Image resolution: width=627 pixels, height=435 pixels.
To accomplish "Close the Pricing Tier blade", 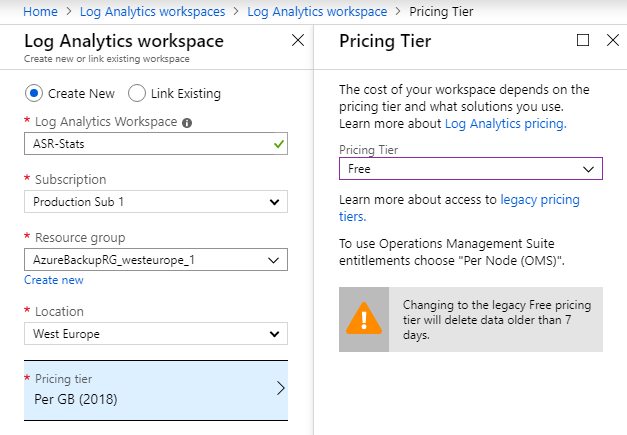I will [613, 40].
